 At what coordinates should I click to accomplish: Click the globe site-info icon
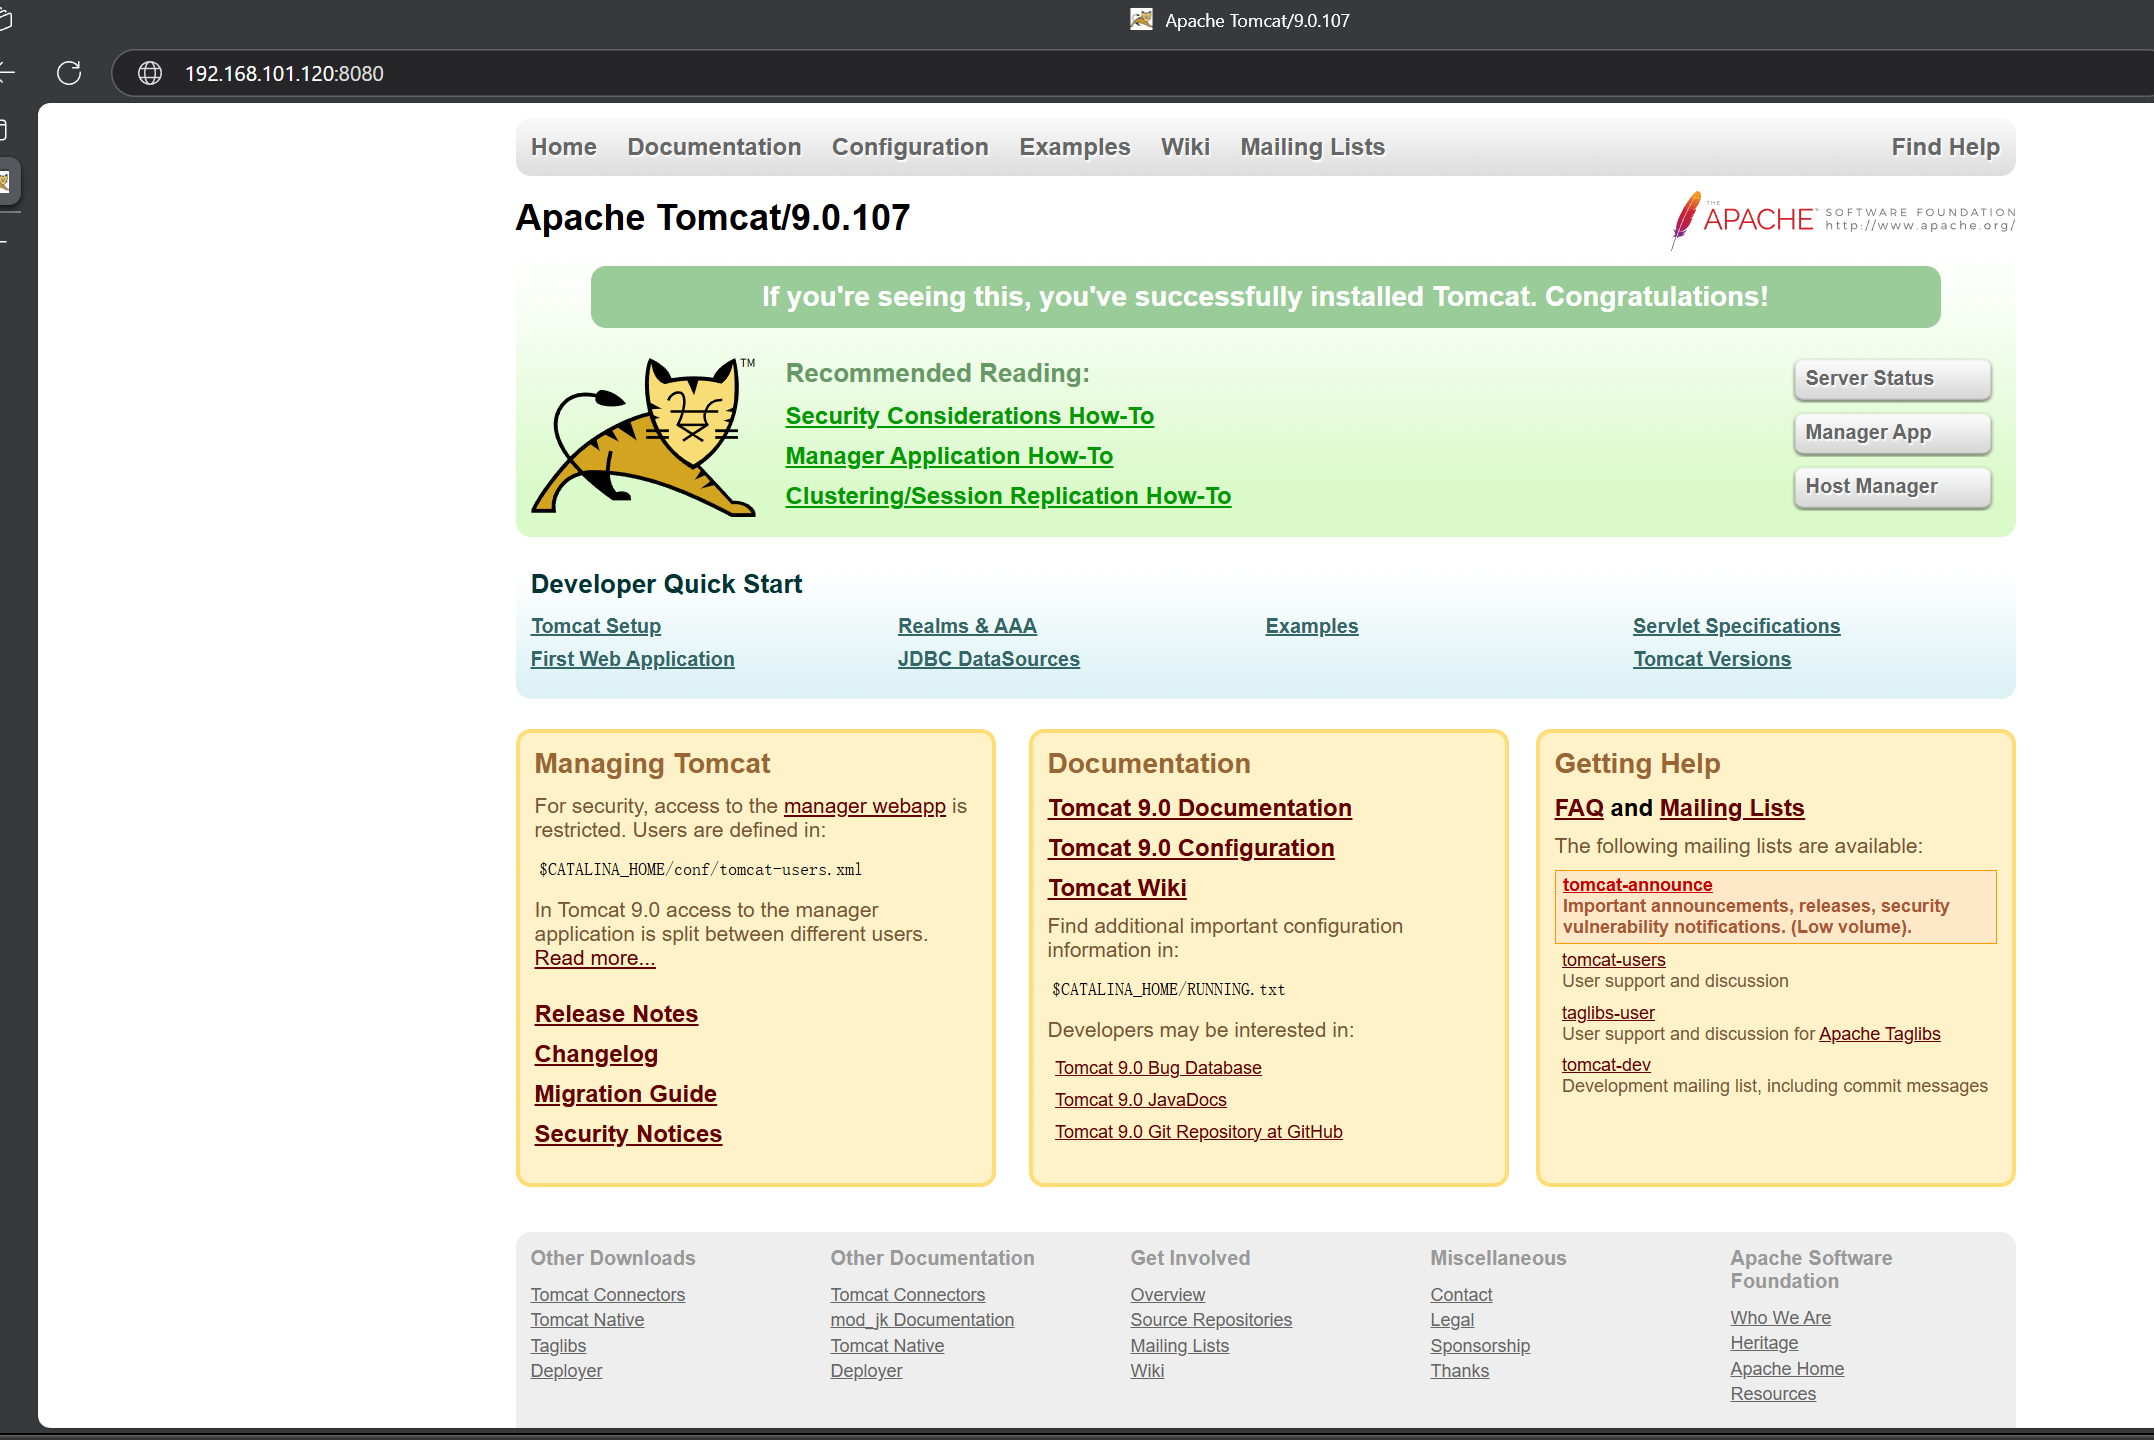pos(150,73)
